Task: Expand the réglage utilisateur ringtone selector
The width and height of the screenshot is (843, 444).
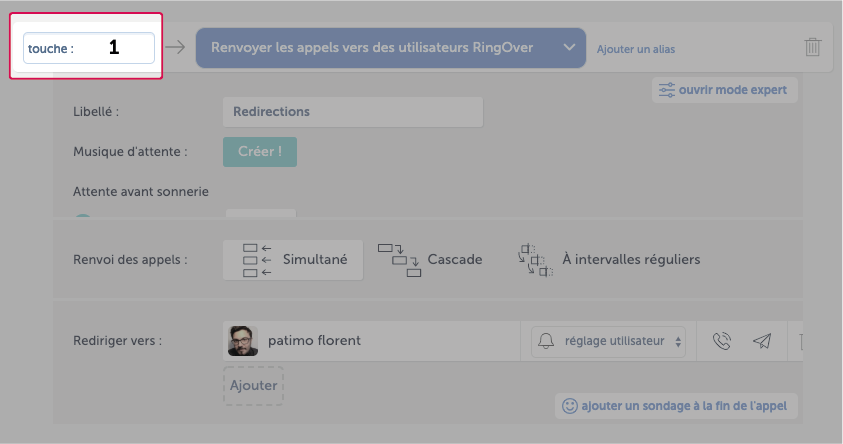Action: (x=608, y=341)
